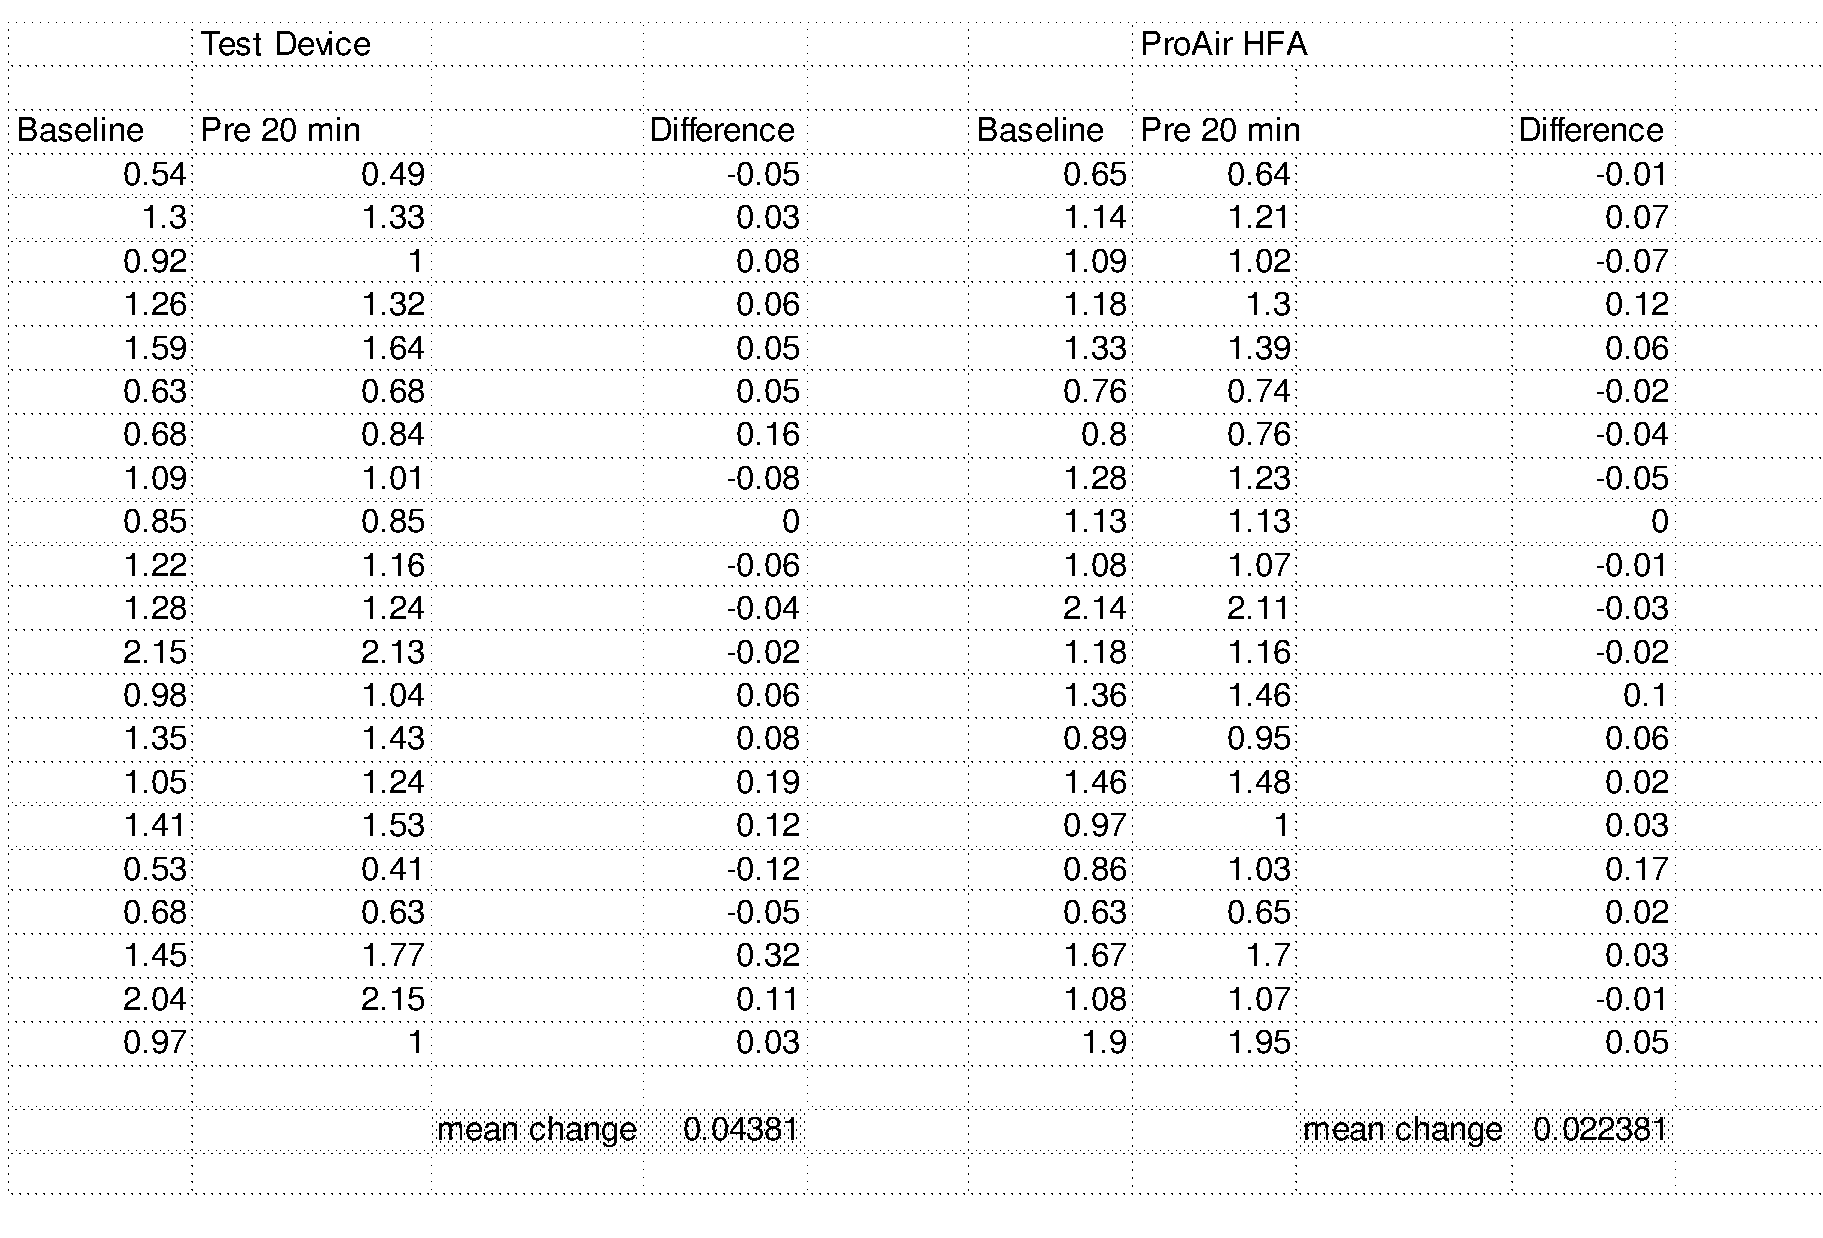Screen dimensions: 1823x1238
Task: Select the Difference cell showing 0.32
Action: (x=767, y=955)
